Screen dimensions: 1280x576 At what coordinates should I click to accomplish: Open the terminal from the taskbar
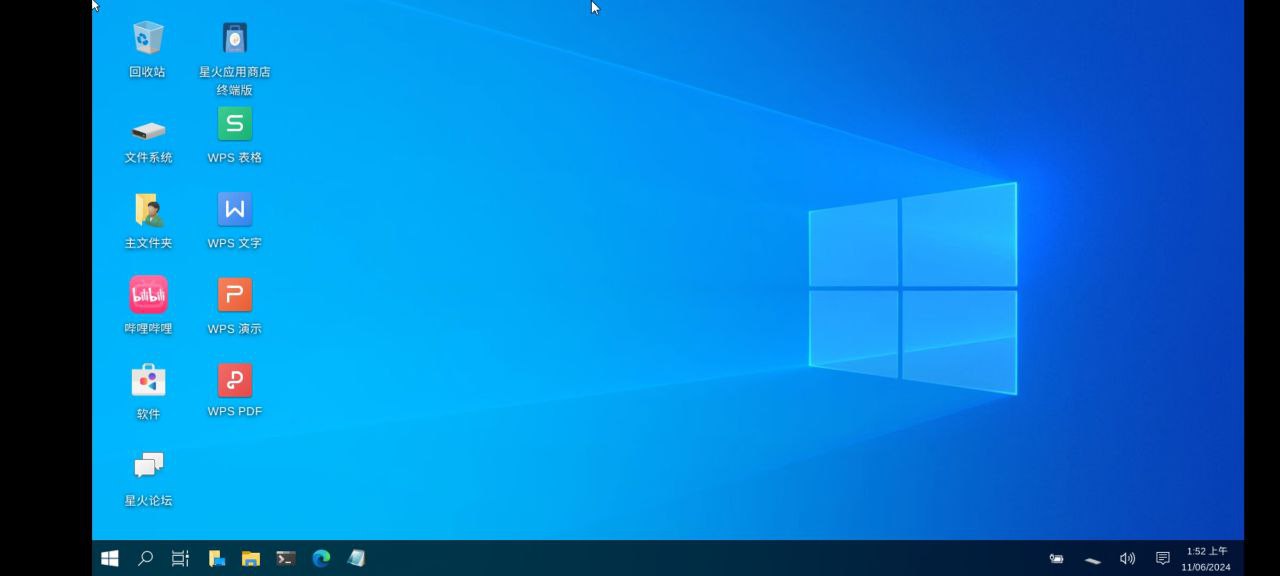click(286, 558)
